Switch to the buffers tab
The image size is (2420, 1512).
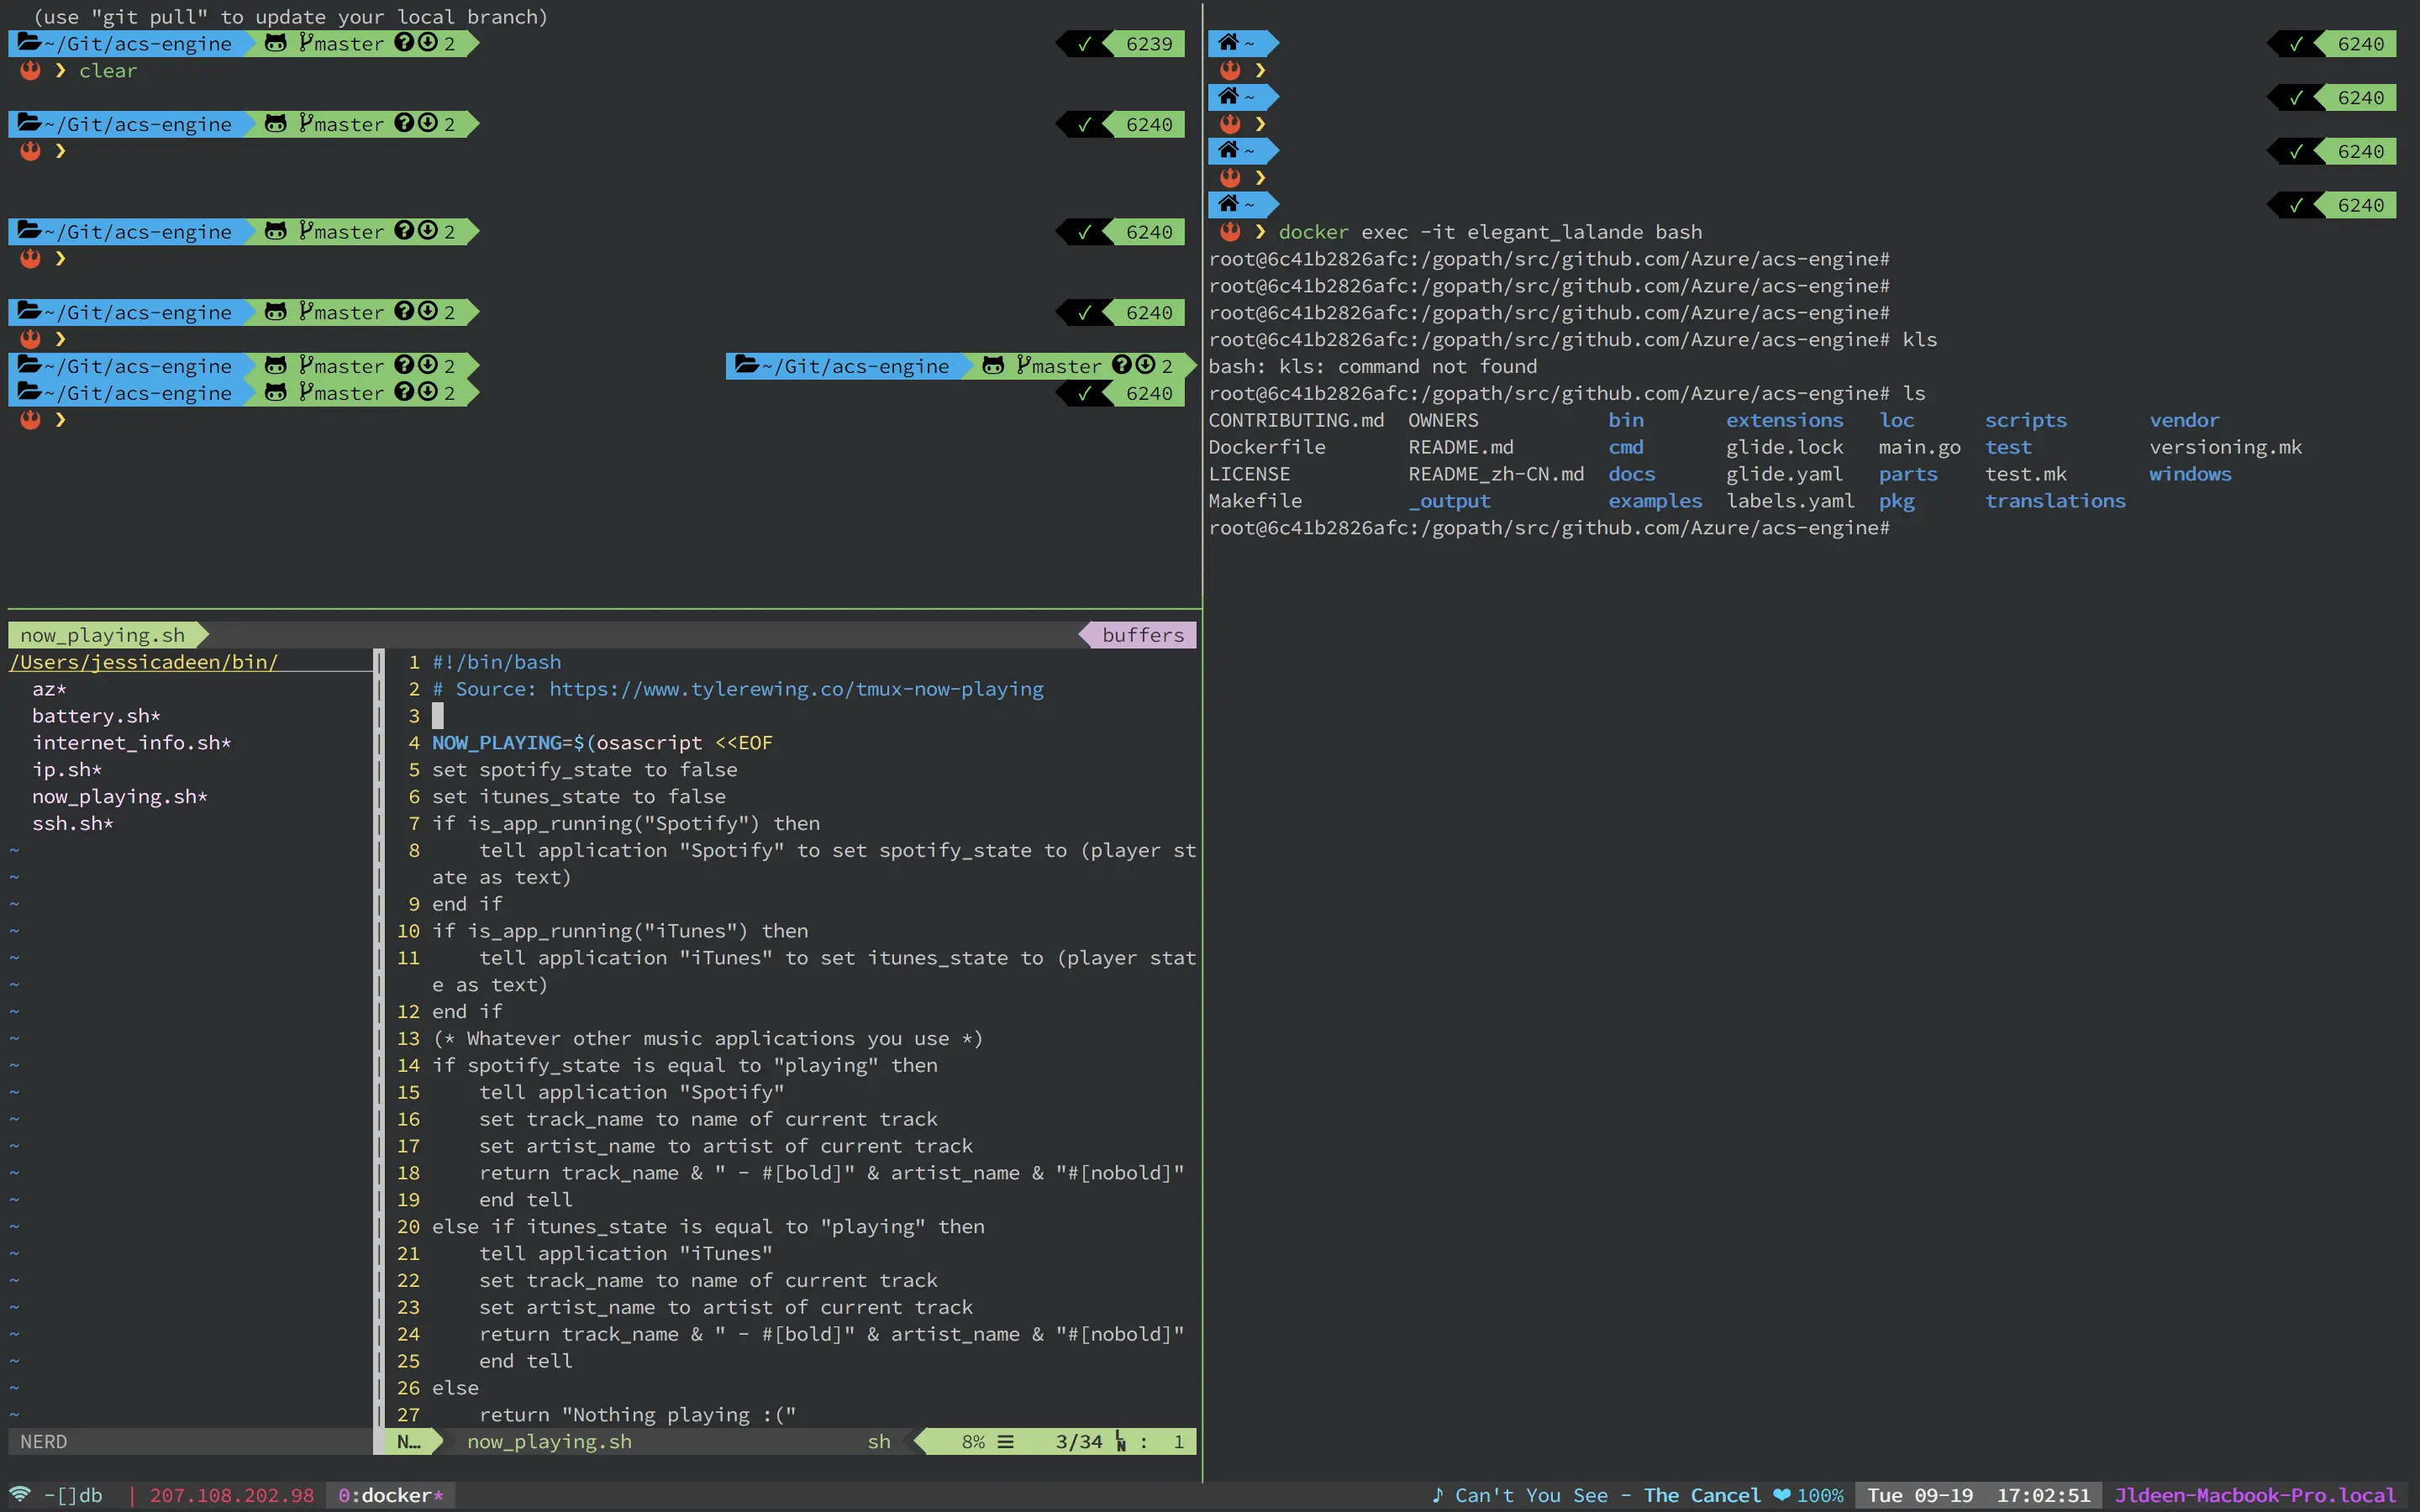click(1140, 635)
